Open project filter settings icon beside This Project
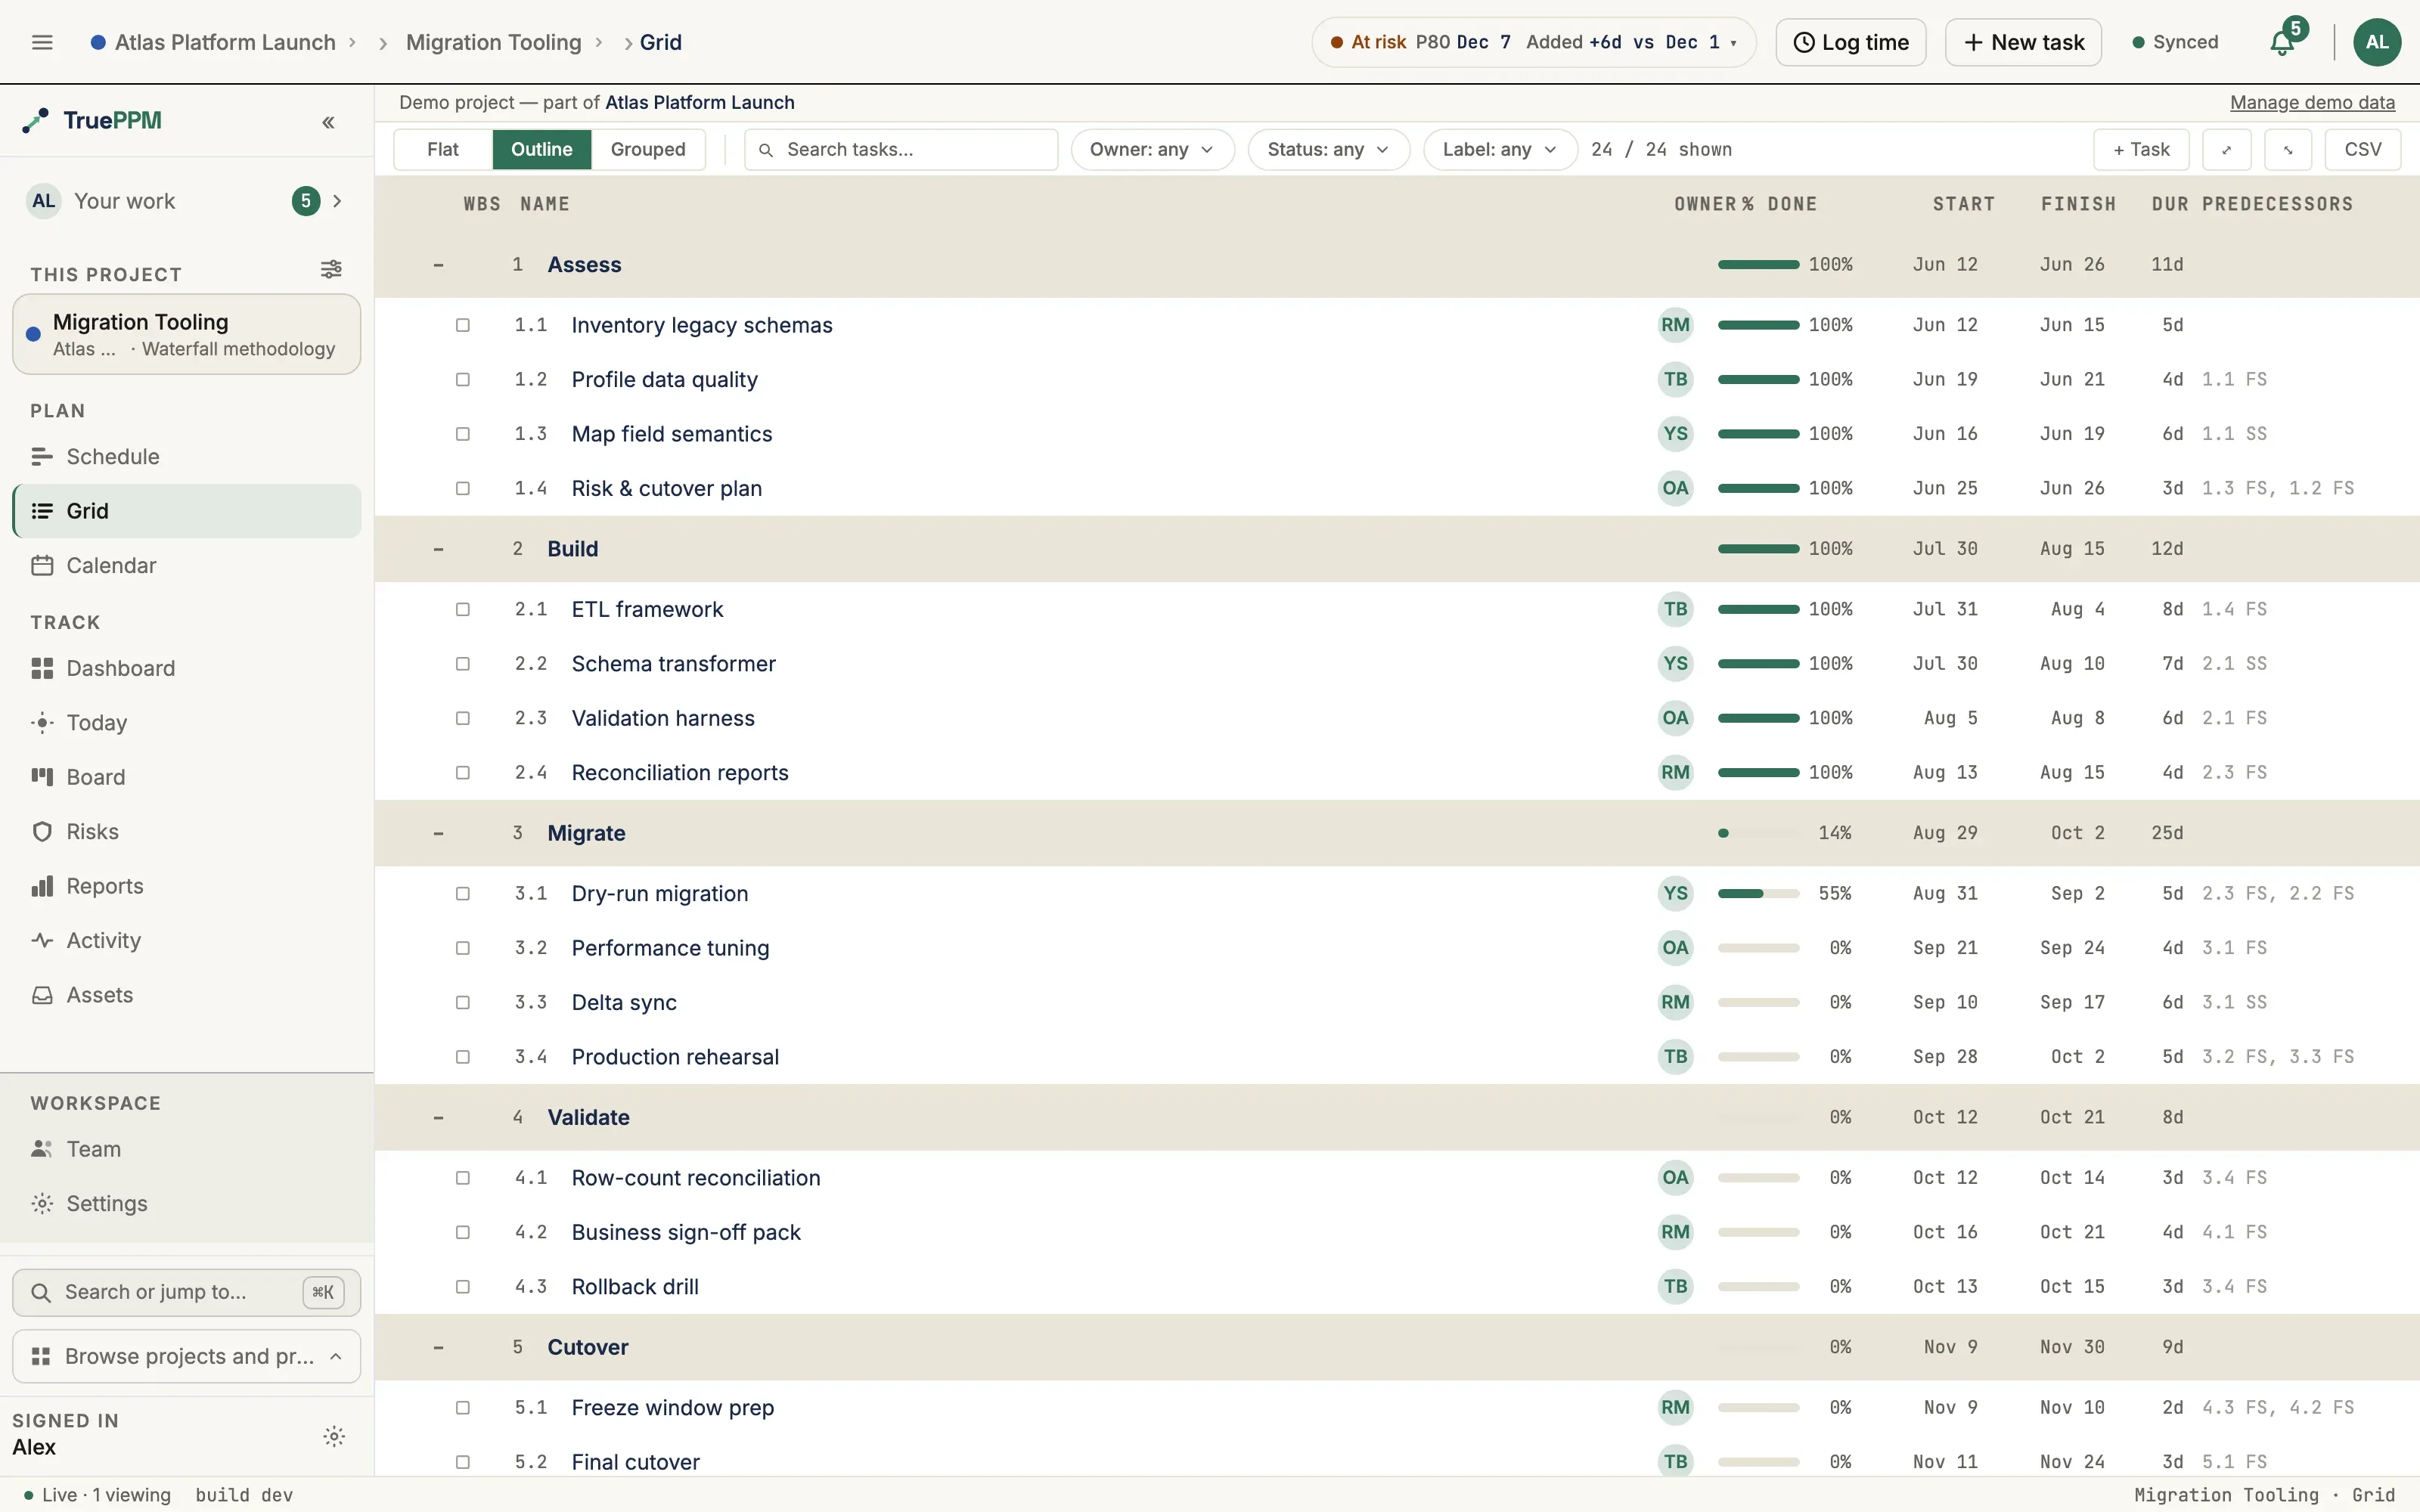 [x=331, y=269]
